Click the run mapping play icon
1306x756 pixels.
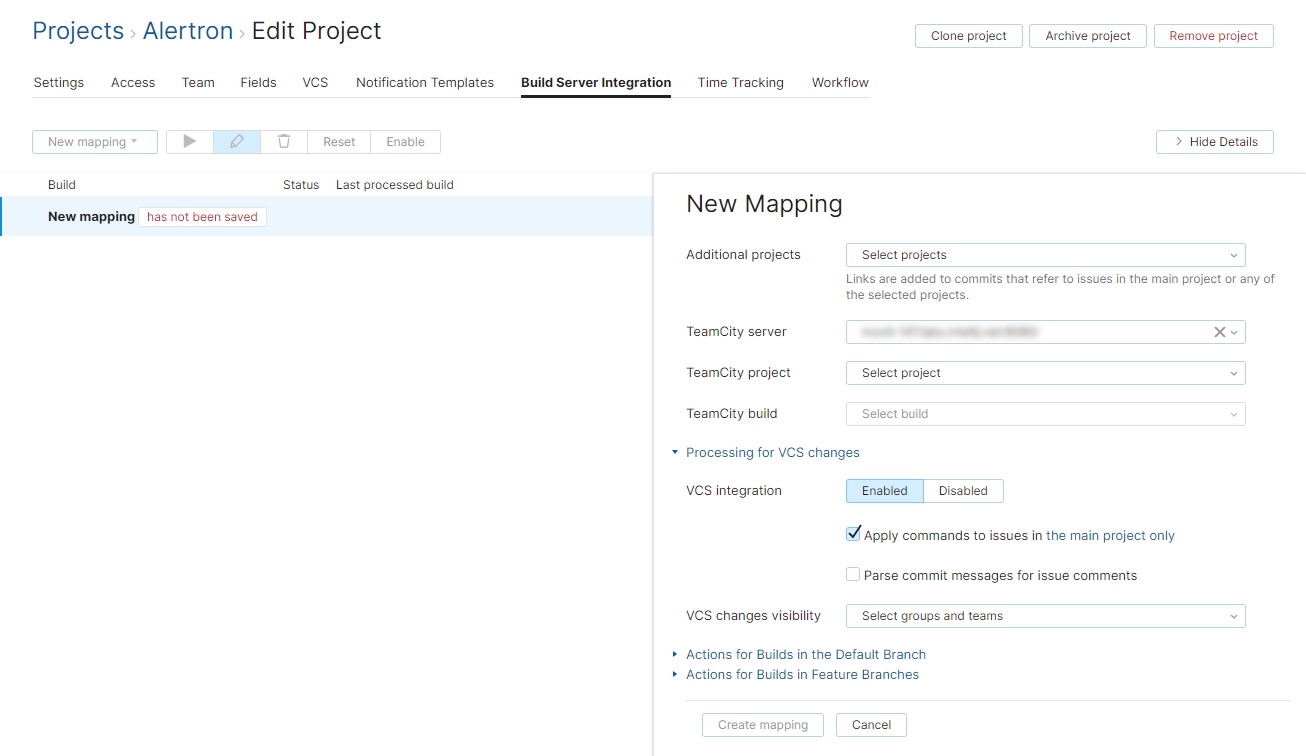[190, 142]
